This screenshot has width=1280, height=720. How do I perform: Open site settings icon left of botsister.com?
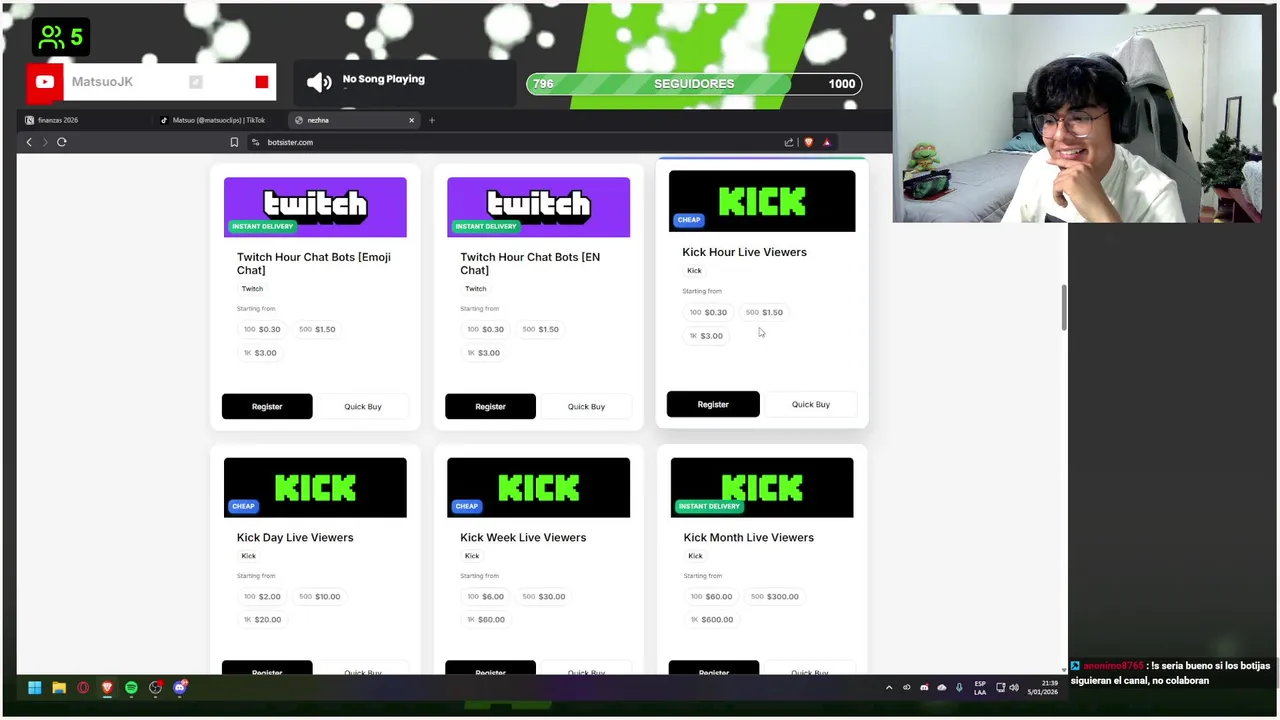(x=255, y=142)
